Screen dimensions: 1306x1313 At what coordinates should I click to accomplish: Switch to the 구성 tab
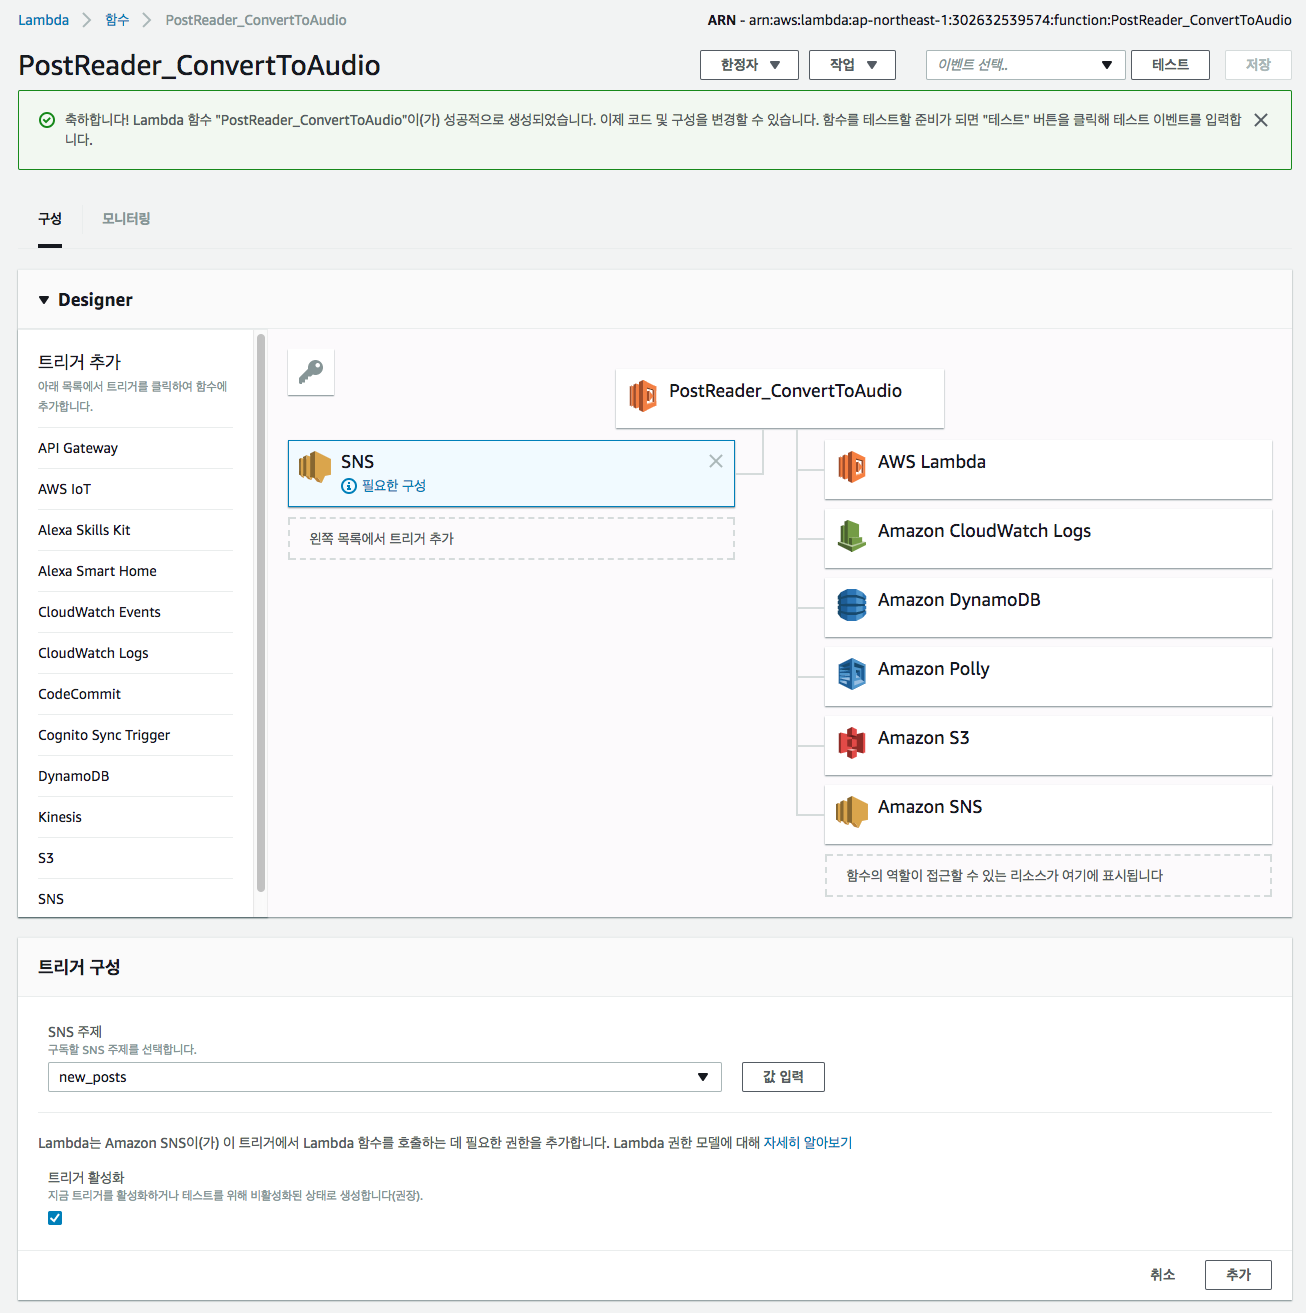point(50,219)
